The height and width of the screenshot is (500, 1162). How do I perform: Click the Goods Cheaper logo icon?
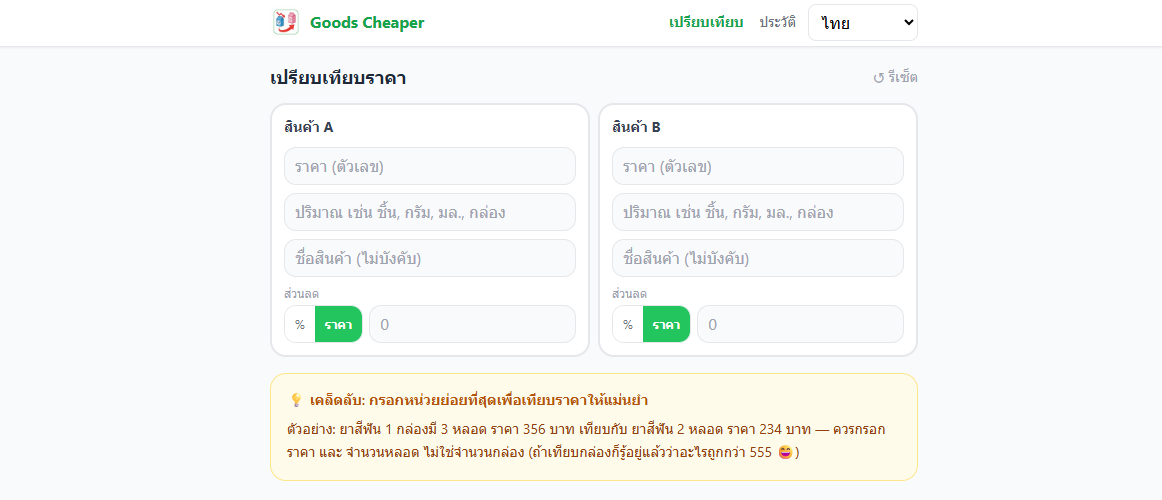(285, 22)
